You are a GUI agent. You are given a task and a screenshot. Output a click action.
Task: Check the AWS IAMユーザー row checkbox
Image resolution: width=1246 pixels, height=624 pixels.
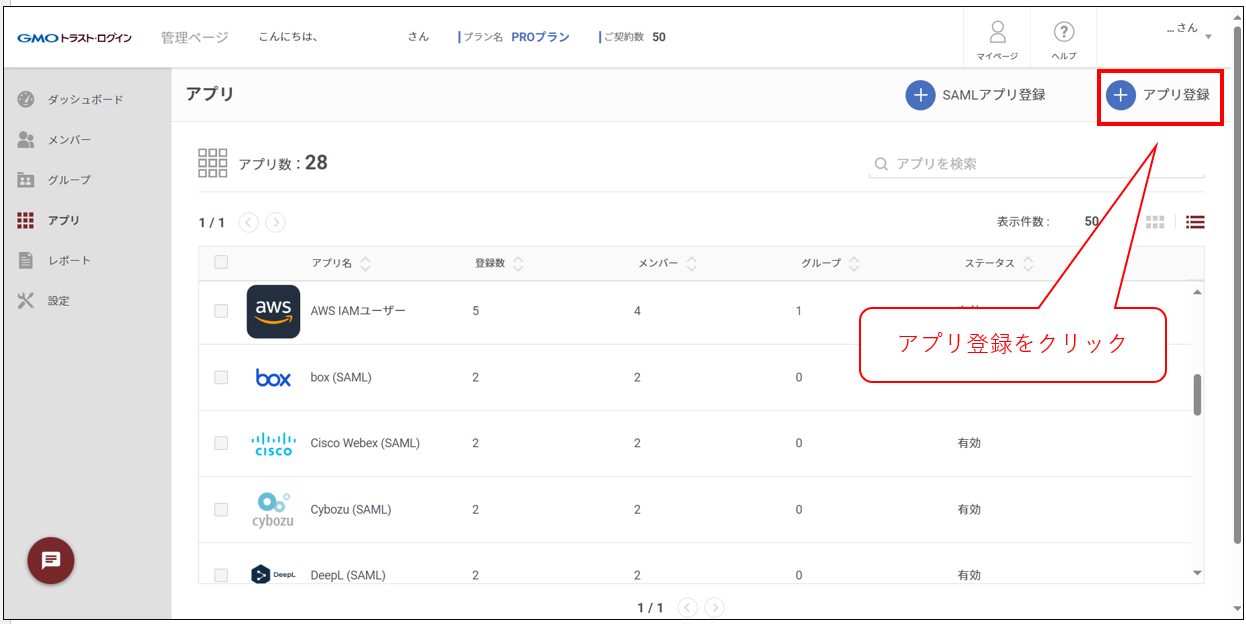221,311
